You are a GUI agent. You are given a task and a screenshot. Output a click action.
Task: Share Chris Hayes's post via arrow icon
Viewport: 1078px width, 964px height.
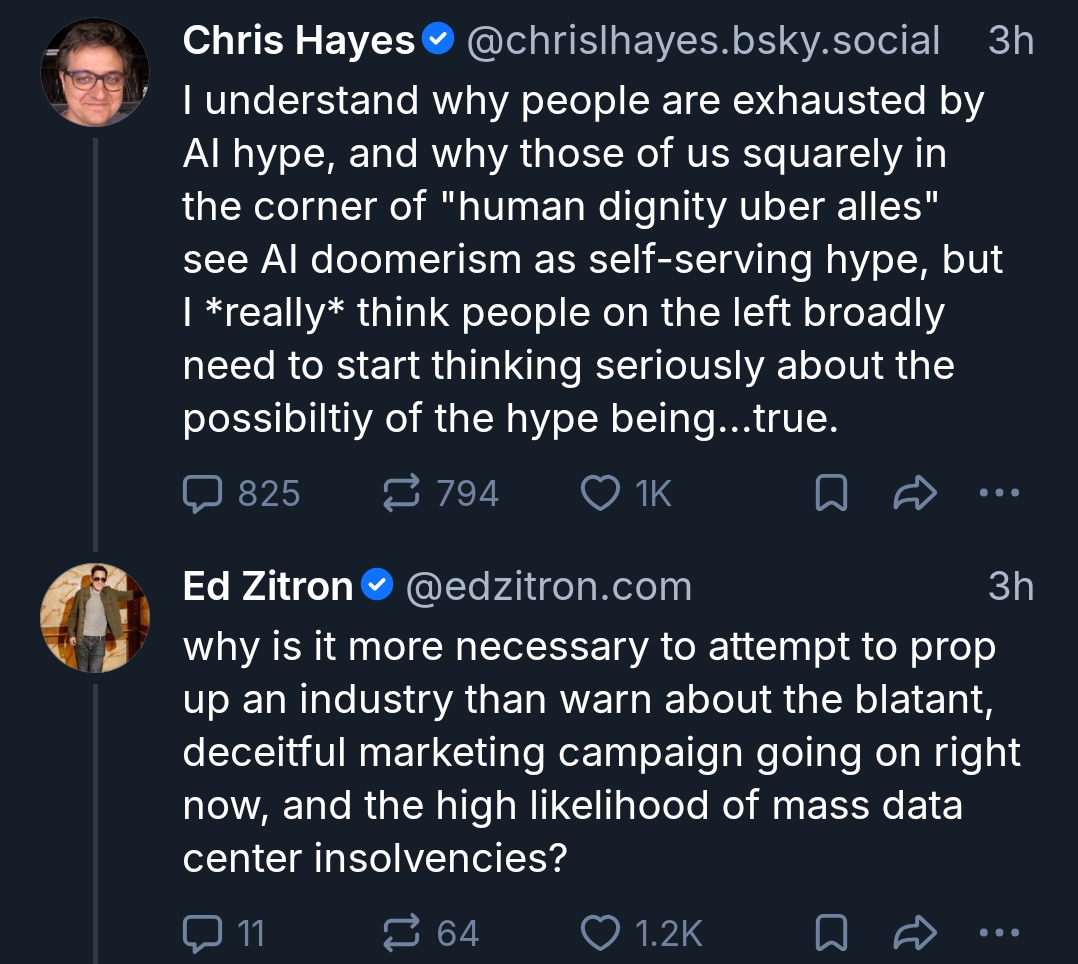914,493
